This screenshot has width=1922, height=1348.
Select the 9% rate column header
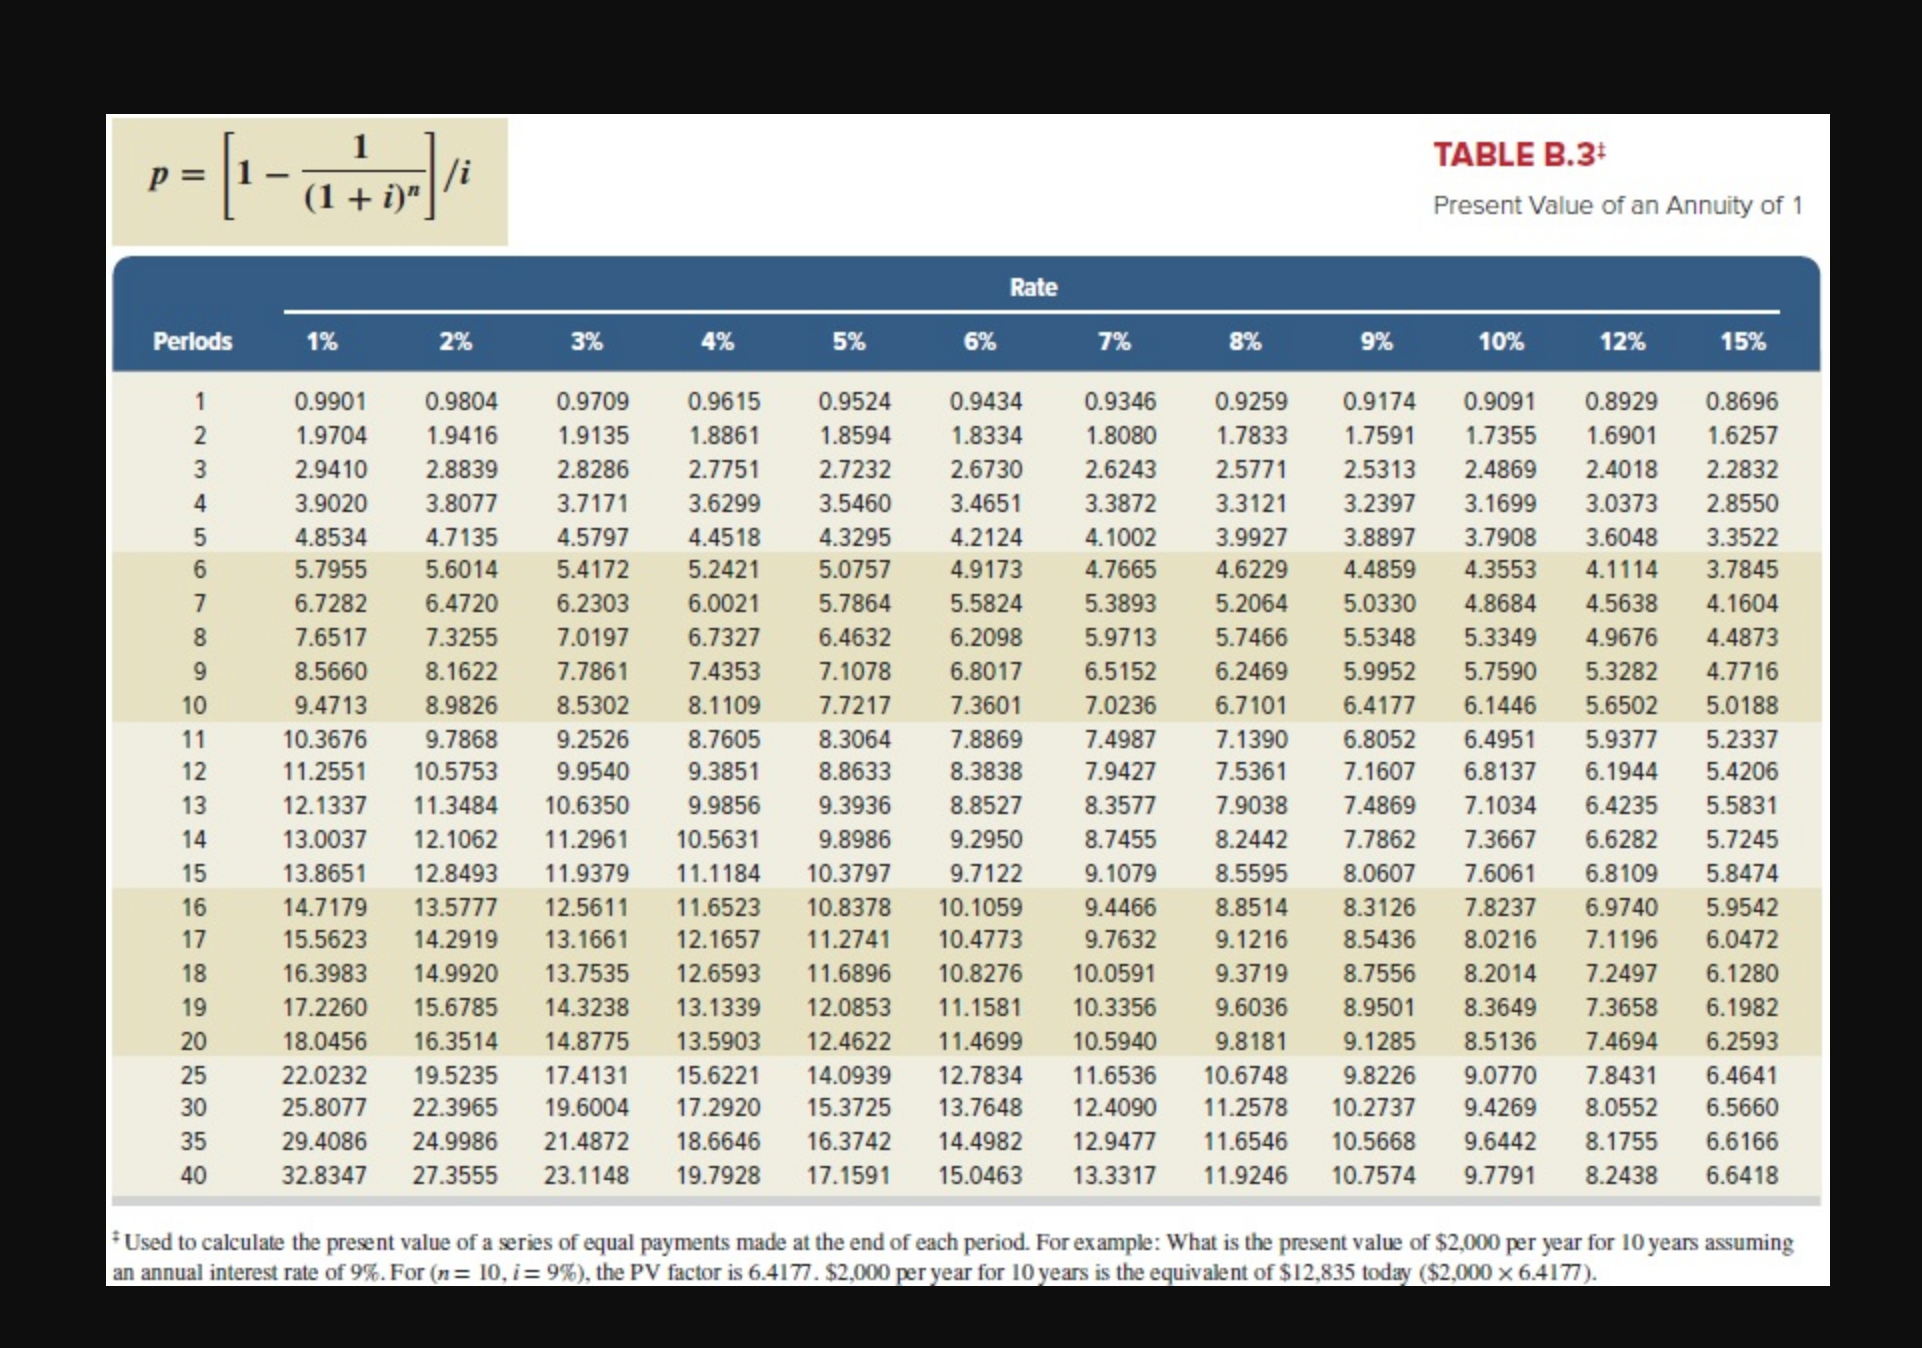coord(1377,341)
